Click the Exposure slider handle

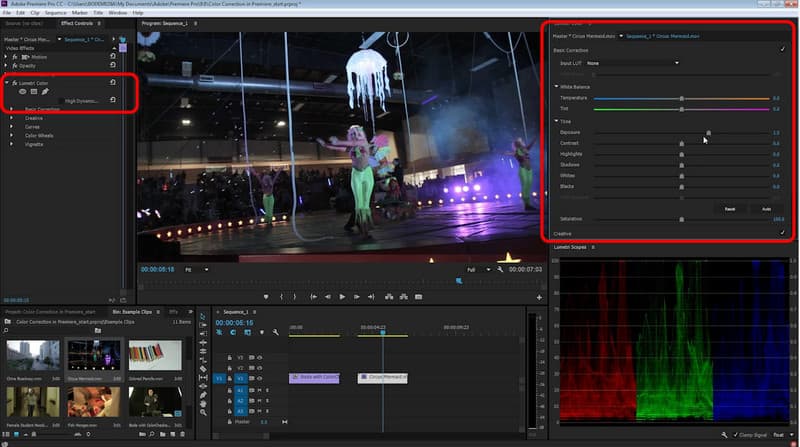pyautogui.click(x=709, y=132)
